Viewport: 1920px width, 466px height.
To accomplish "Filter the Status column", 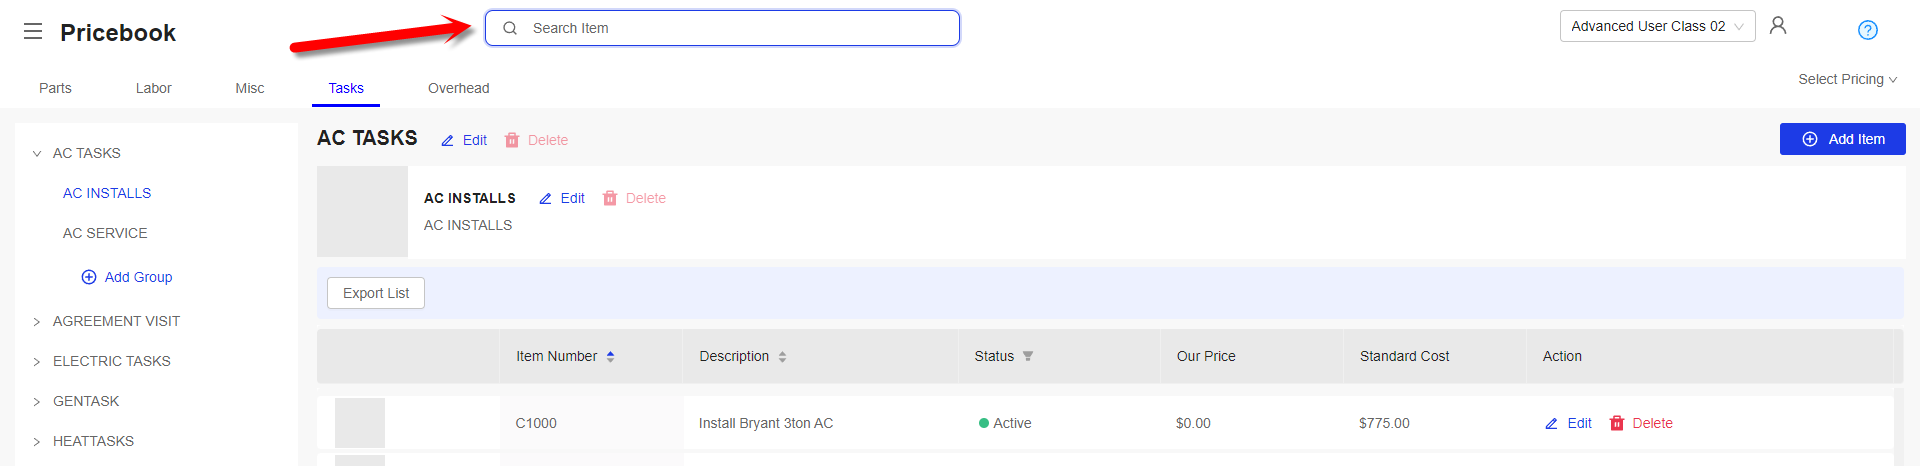I will pyautogui.click(x=1028, y=356).
